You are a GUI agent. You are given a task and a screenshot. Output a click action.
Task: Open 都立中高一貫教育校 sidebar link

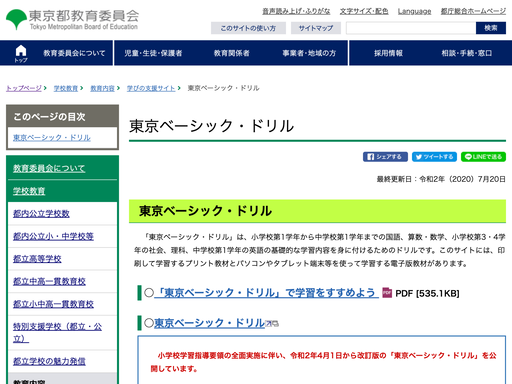click(49, 281)
